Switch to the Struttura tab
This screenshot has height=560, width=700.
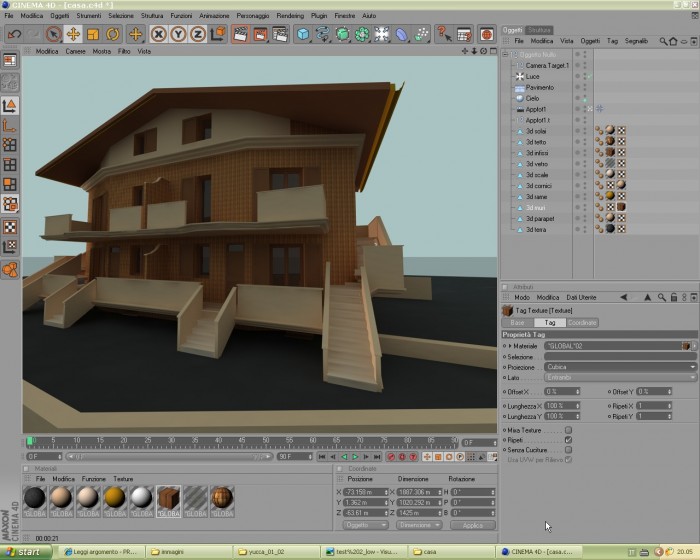(x=539, y=30)
